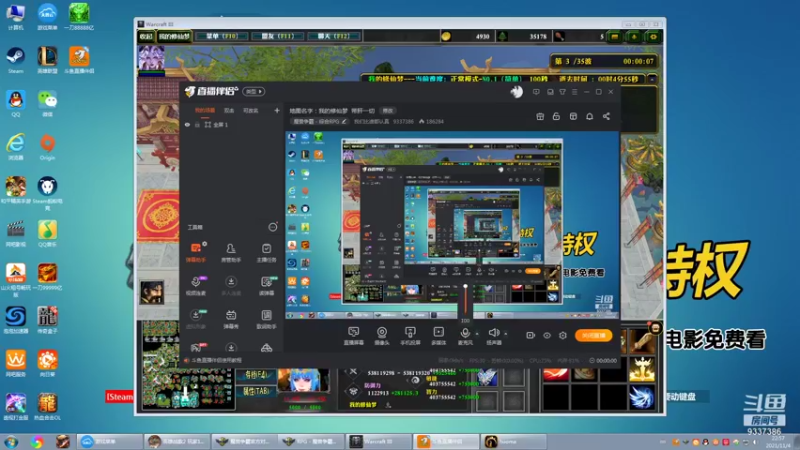Open the 房管助手 tool
Image resolution: width=800 pixels, height=450 pixels.
(x=231, y=252)
